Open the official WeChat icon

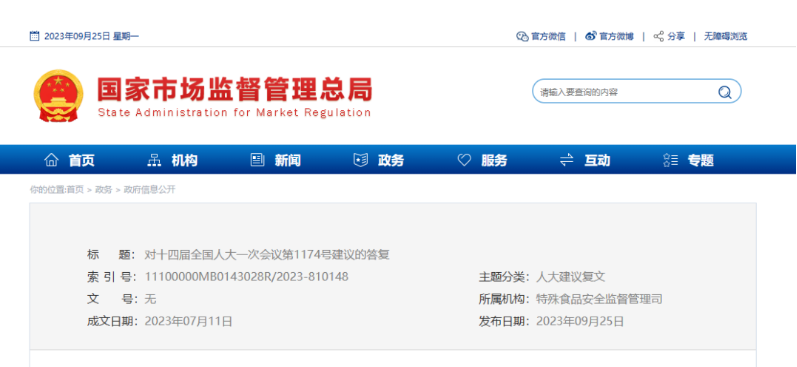click(x=522, y=36)
